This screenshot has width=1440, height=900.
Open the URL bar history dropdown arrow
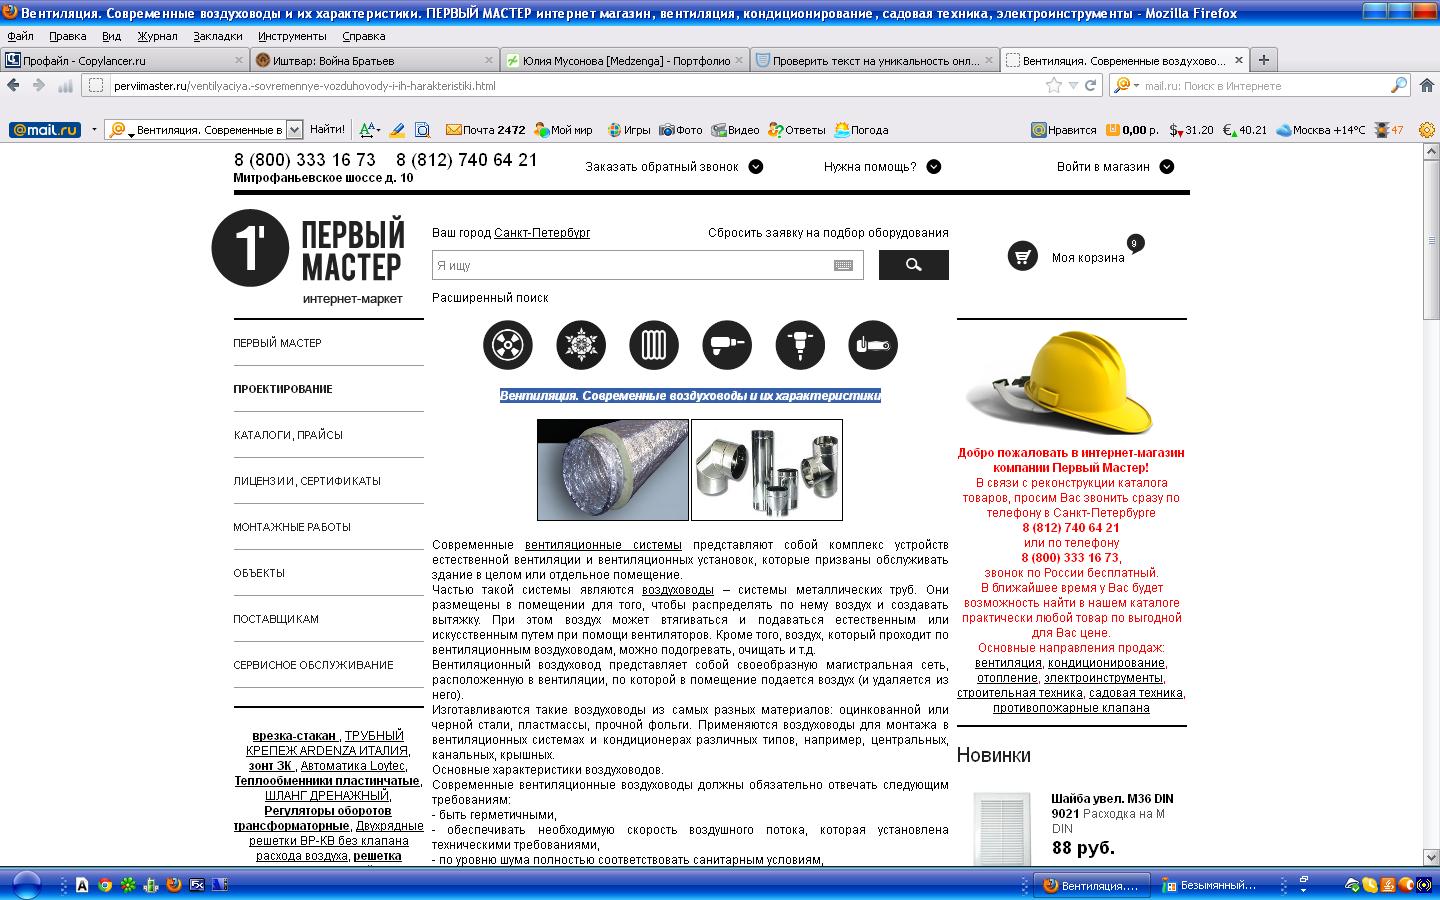tap(1073, 86)
